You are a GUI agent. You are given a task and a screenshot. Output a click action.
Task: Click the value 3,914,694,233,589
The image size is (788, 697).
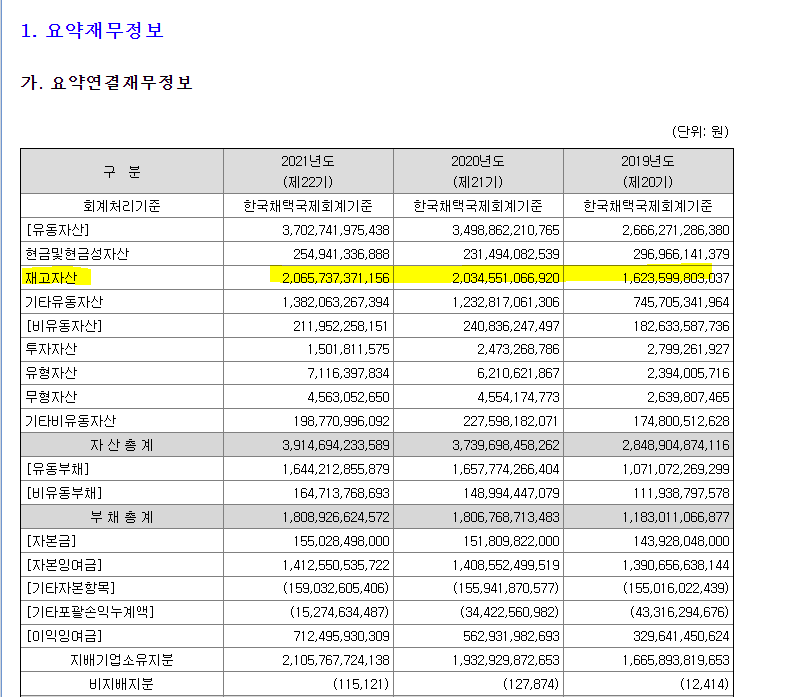(336, 445)
